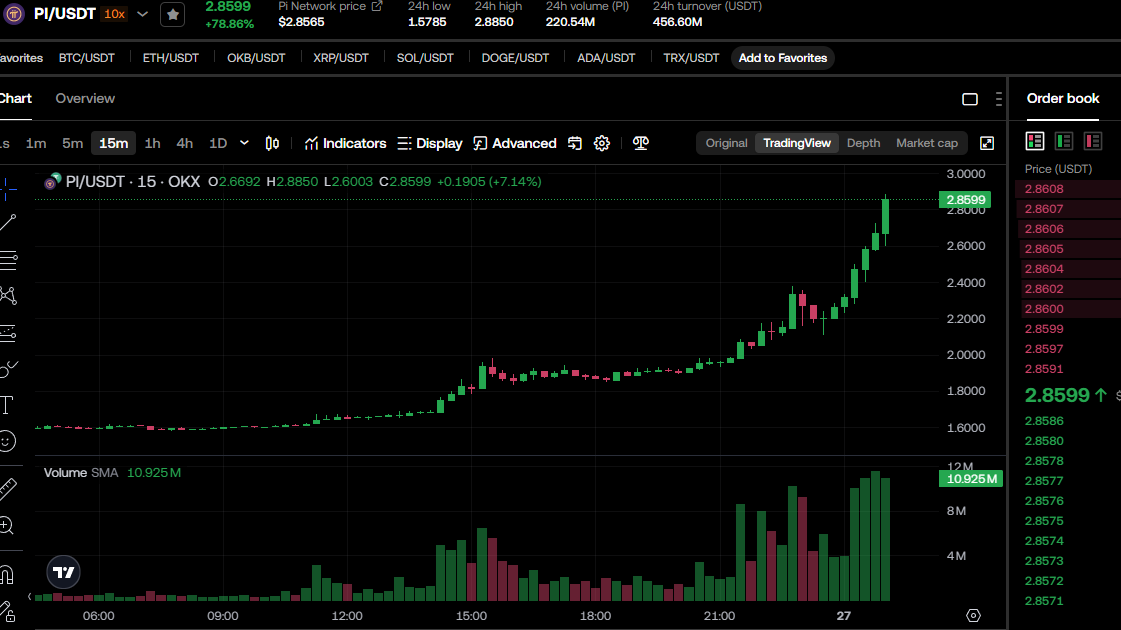Select the 1D timeframe
The image size is (1121, 630).
tap(218, 143)
